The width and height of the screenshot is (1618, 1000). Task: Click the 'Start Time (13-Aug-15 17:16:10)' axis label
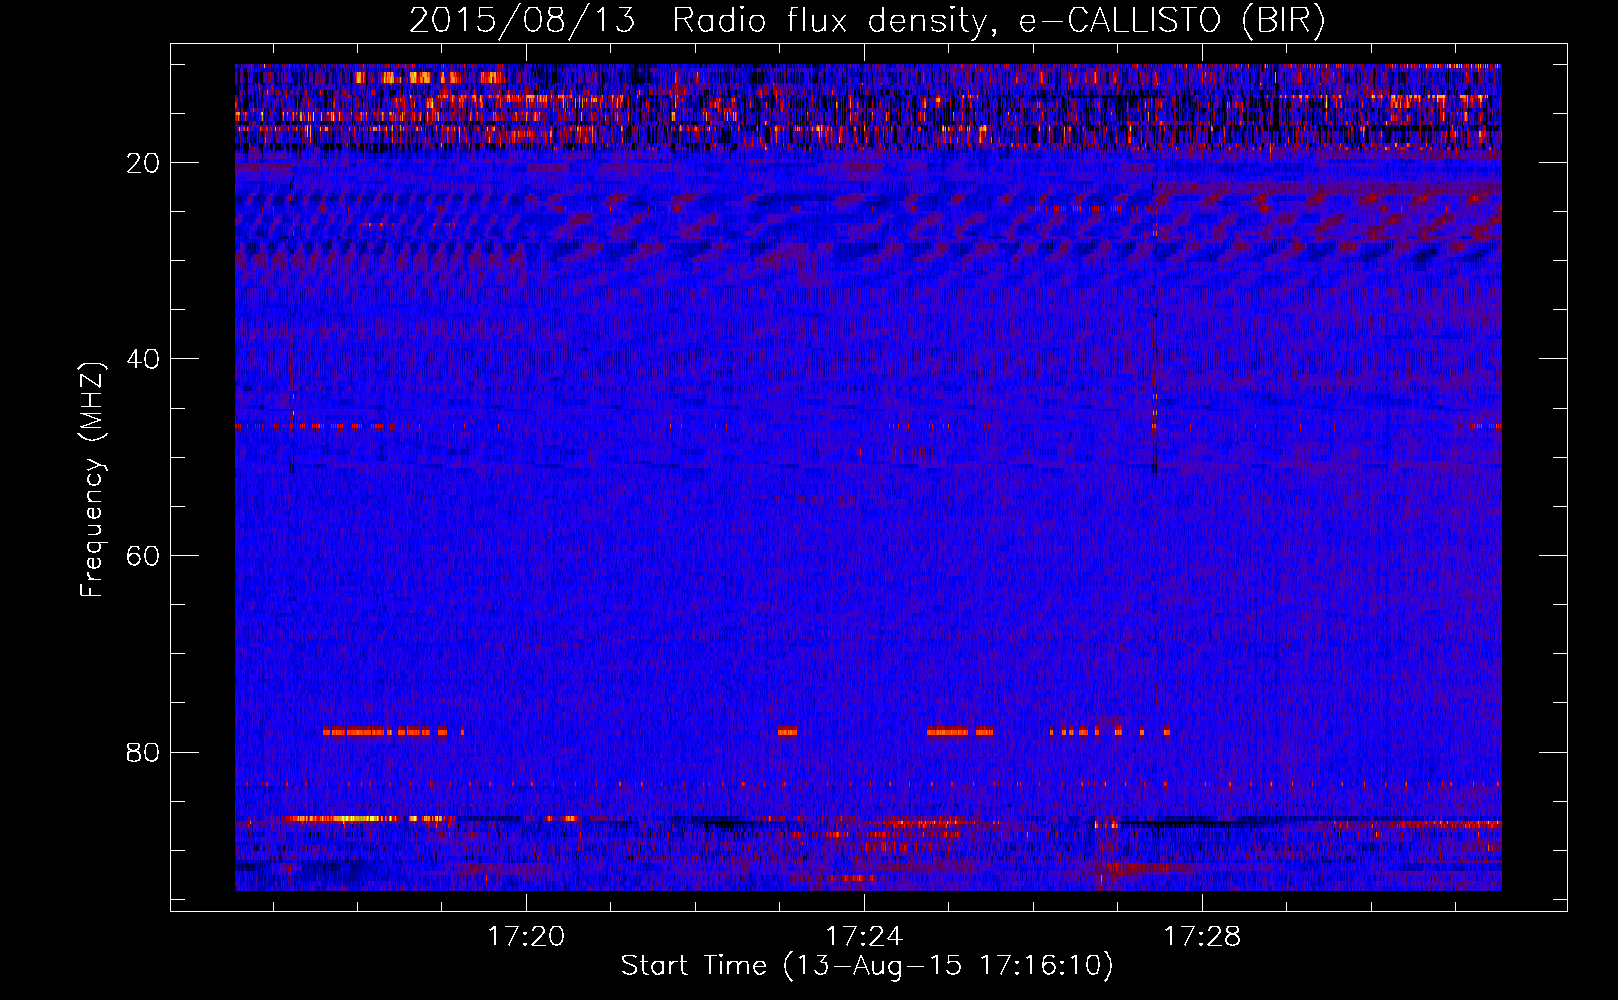(867, 966)
